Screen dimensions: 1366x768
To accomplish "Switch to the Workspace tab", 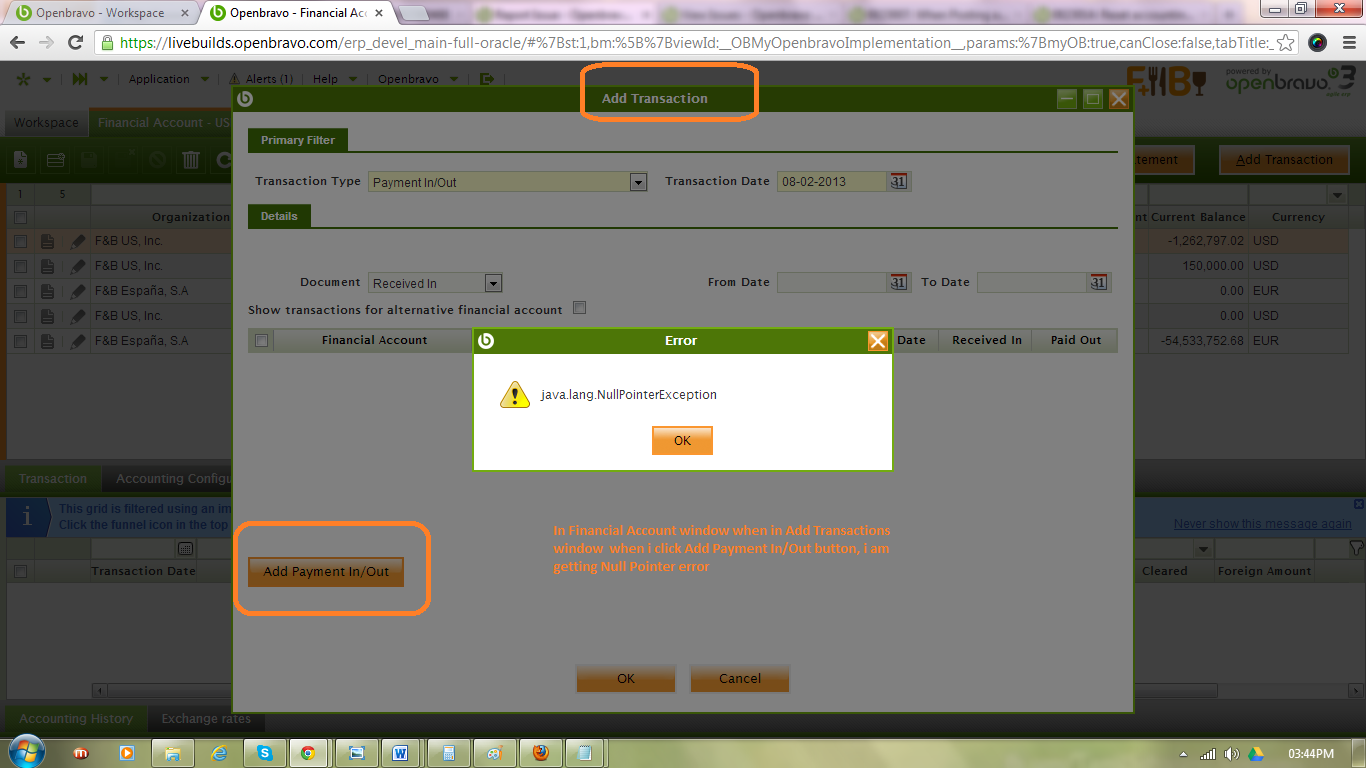I will [46, 123].
